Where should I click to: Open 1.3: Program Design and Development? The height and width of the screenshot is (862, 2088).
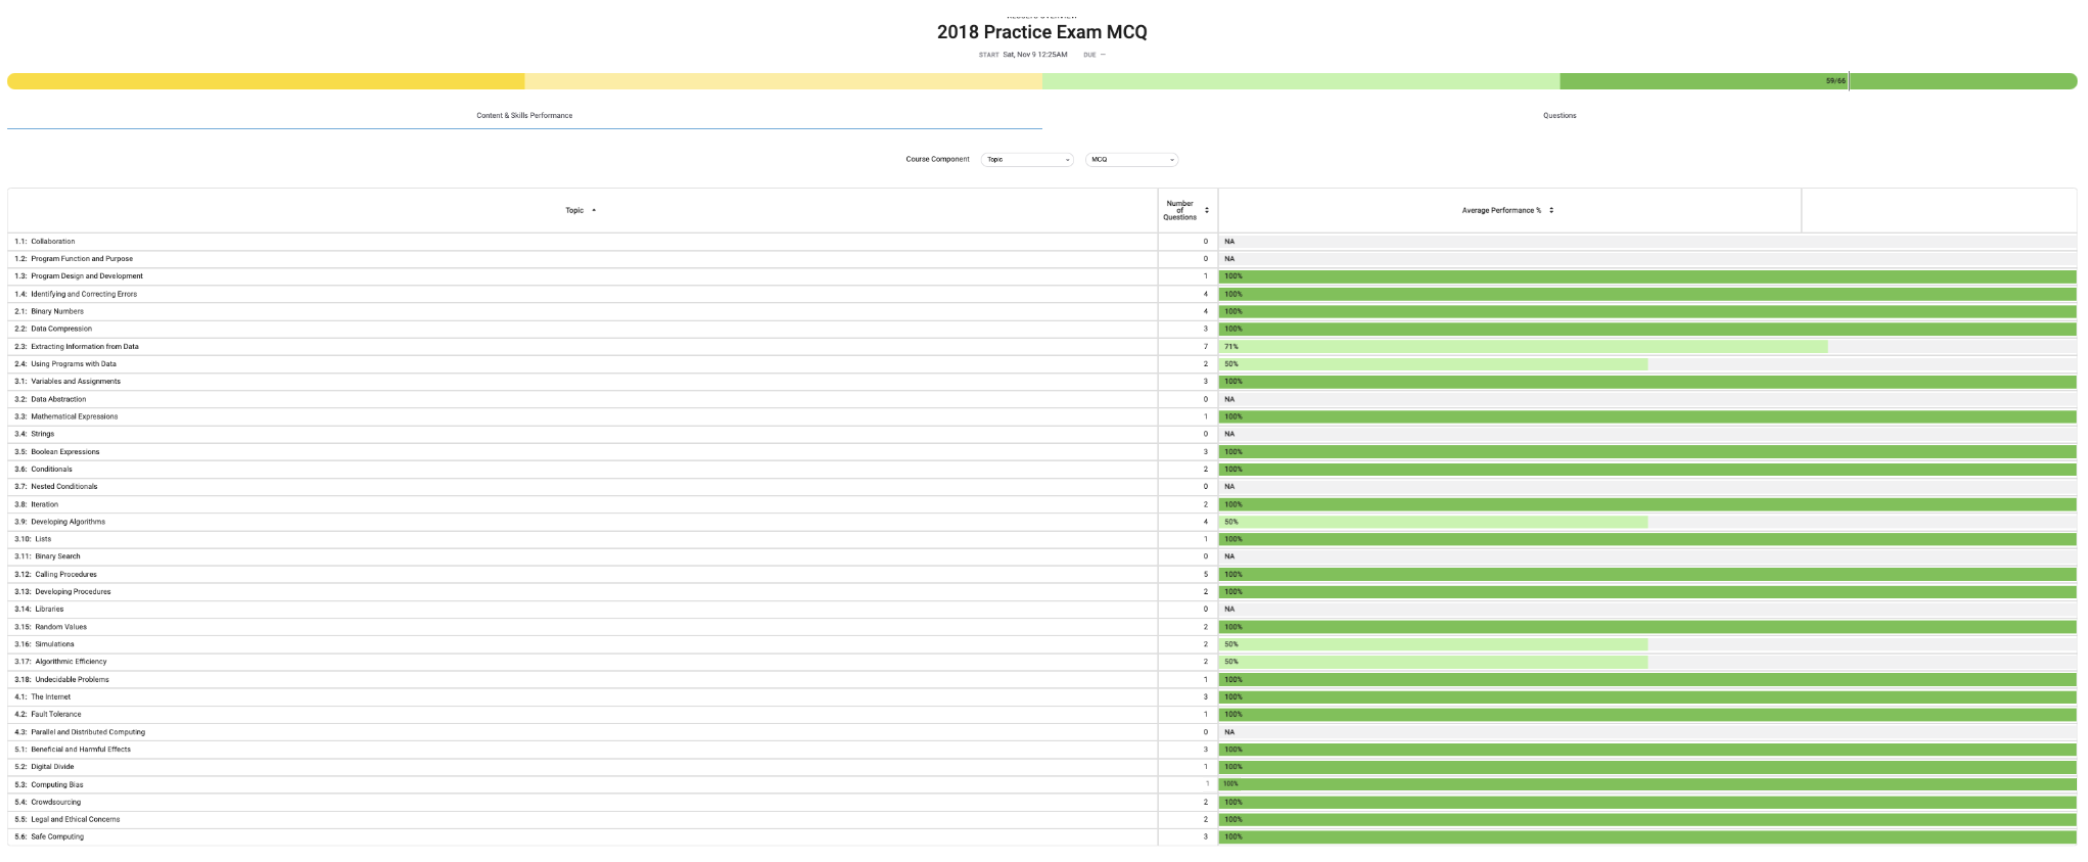(x=78, y=276)
